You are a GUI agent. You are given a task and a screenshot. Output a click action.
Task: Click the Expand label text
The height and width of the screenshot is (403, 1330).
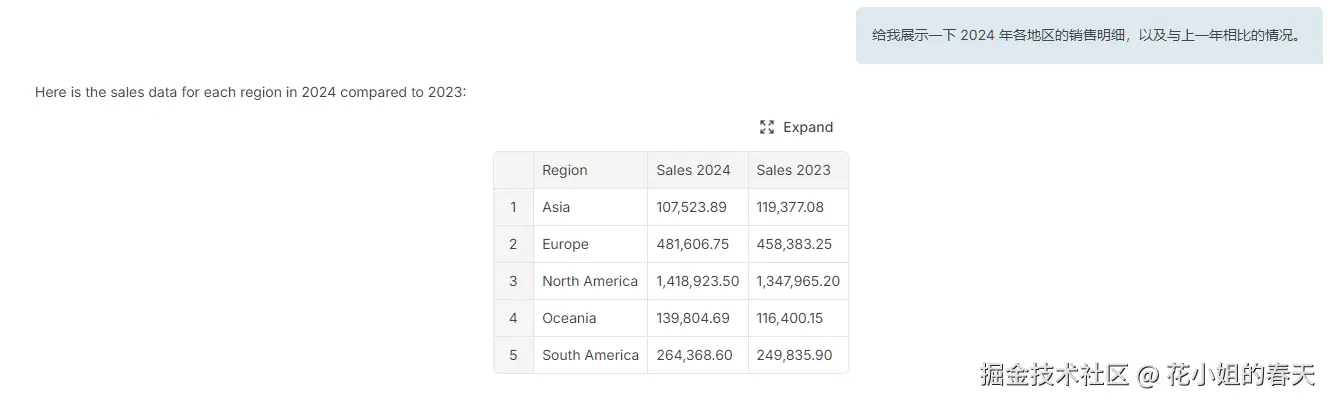pyautogui.click(x=808, y=127)
